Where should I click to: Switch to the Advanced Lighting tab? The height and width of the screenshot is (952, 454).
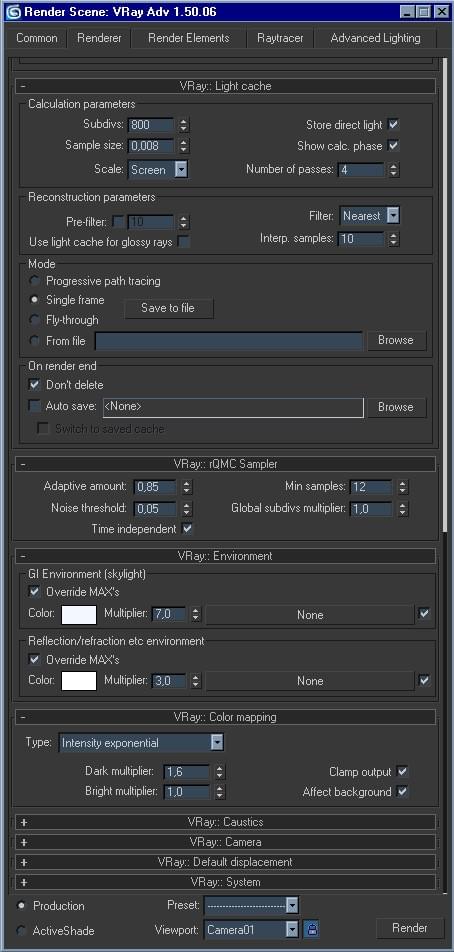375,38
